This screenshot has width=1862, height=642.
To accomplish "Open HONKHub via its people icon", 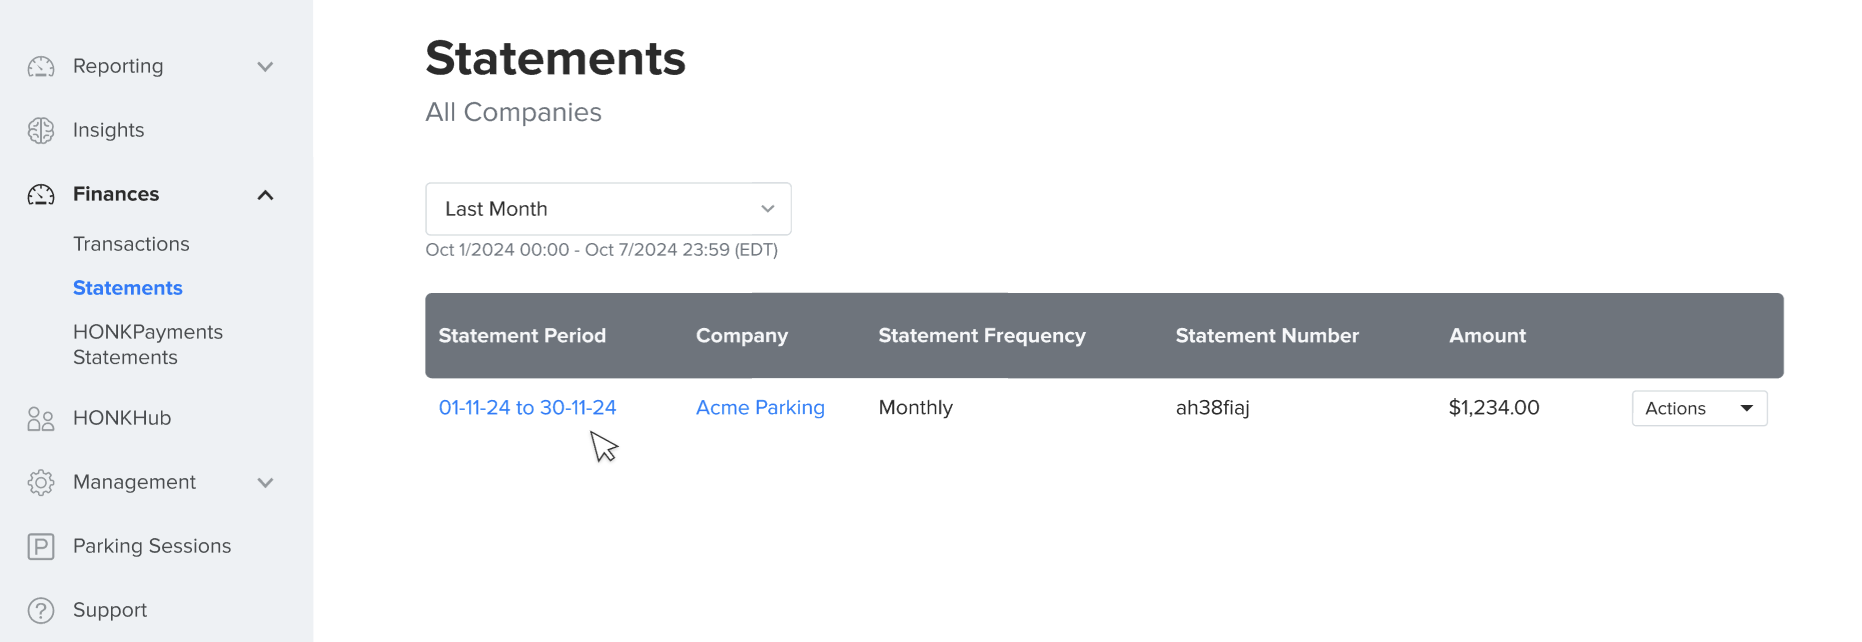I will click(41, 418).
